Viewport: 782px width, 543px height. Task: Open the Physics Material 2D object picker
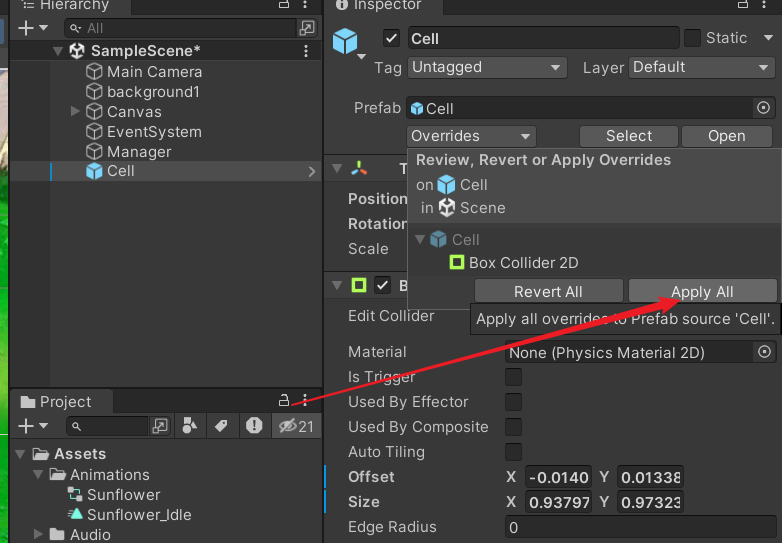pos(764,352)
